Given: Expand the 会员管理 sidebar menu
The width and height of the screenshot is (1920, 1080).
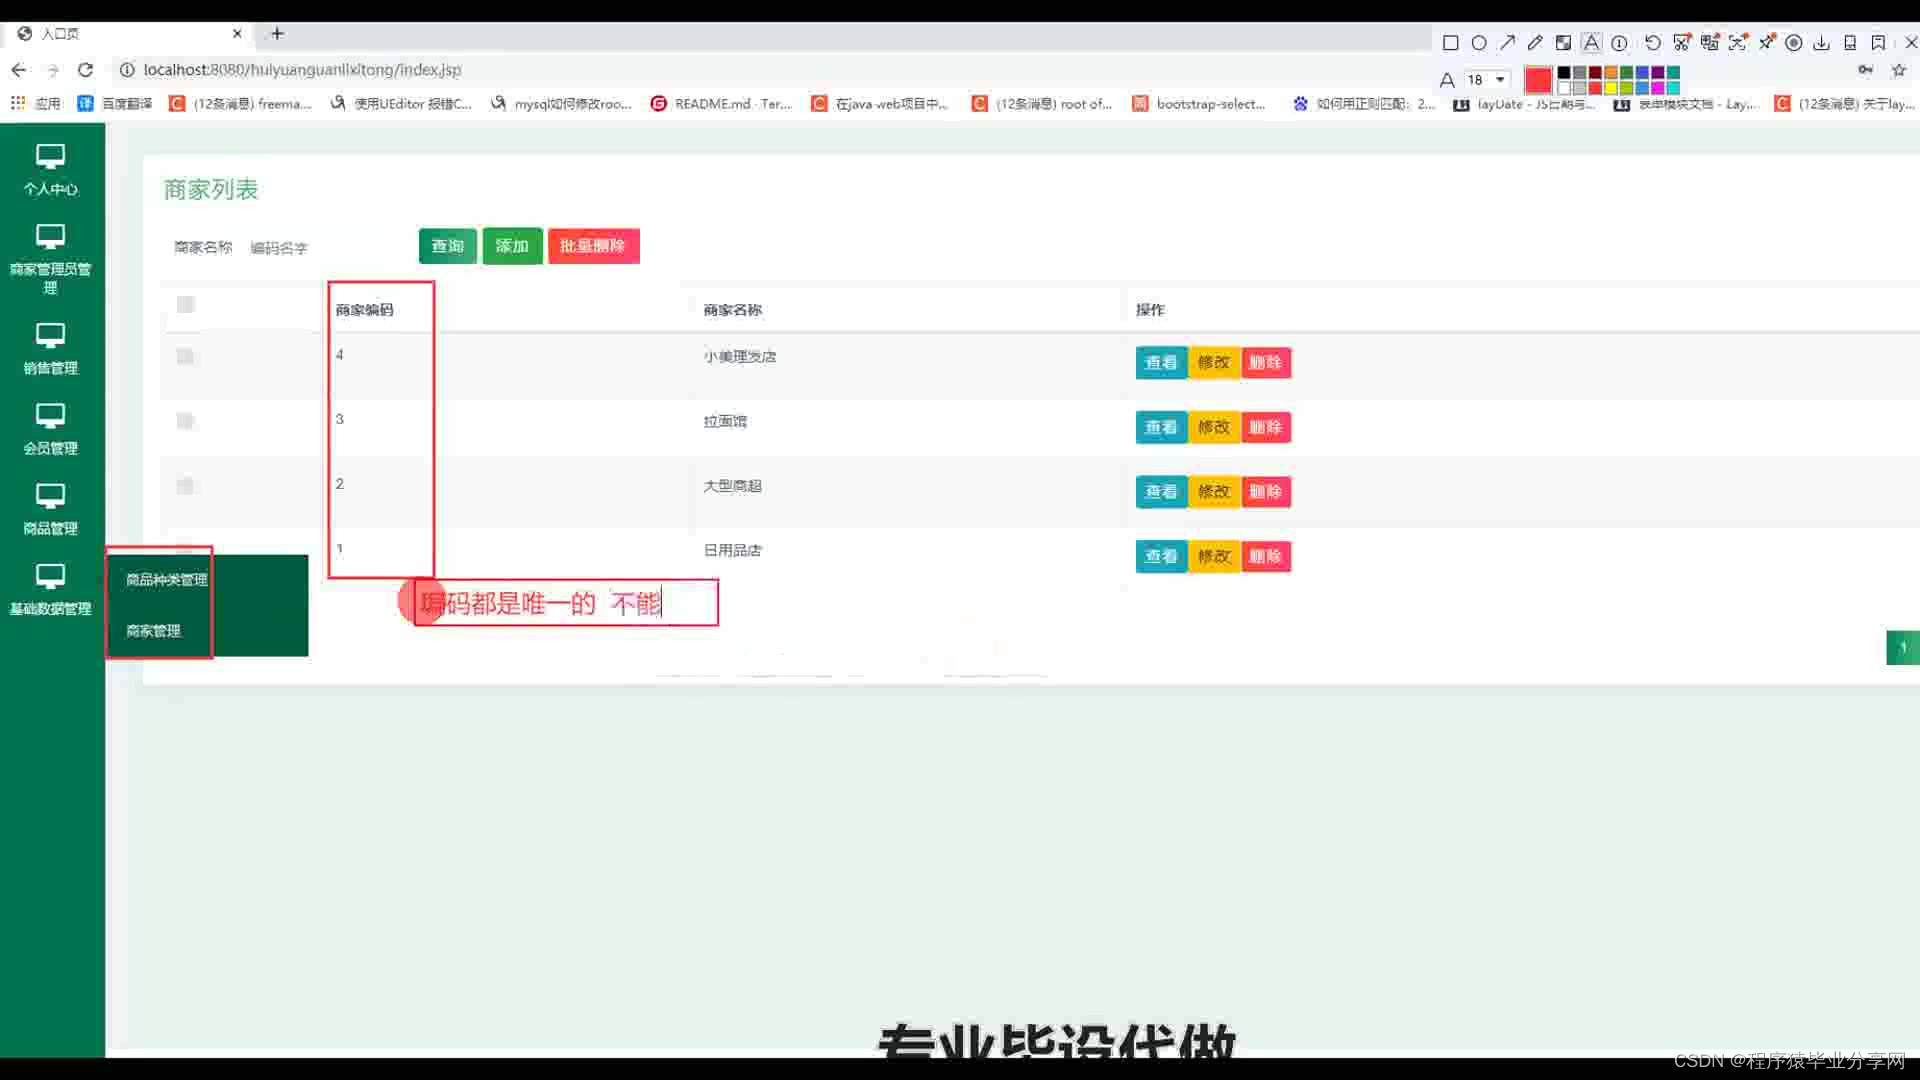Looking at the screenshot, I should (x=50, y=428).
